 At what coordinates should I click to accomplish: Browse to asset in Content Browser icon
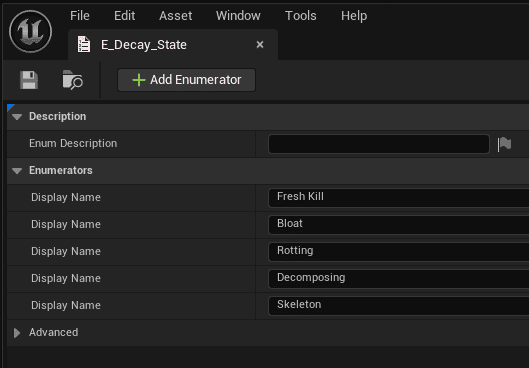(x=73, y=80)
